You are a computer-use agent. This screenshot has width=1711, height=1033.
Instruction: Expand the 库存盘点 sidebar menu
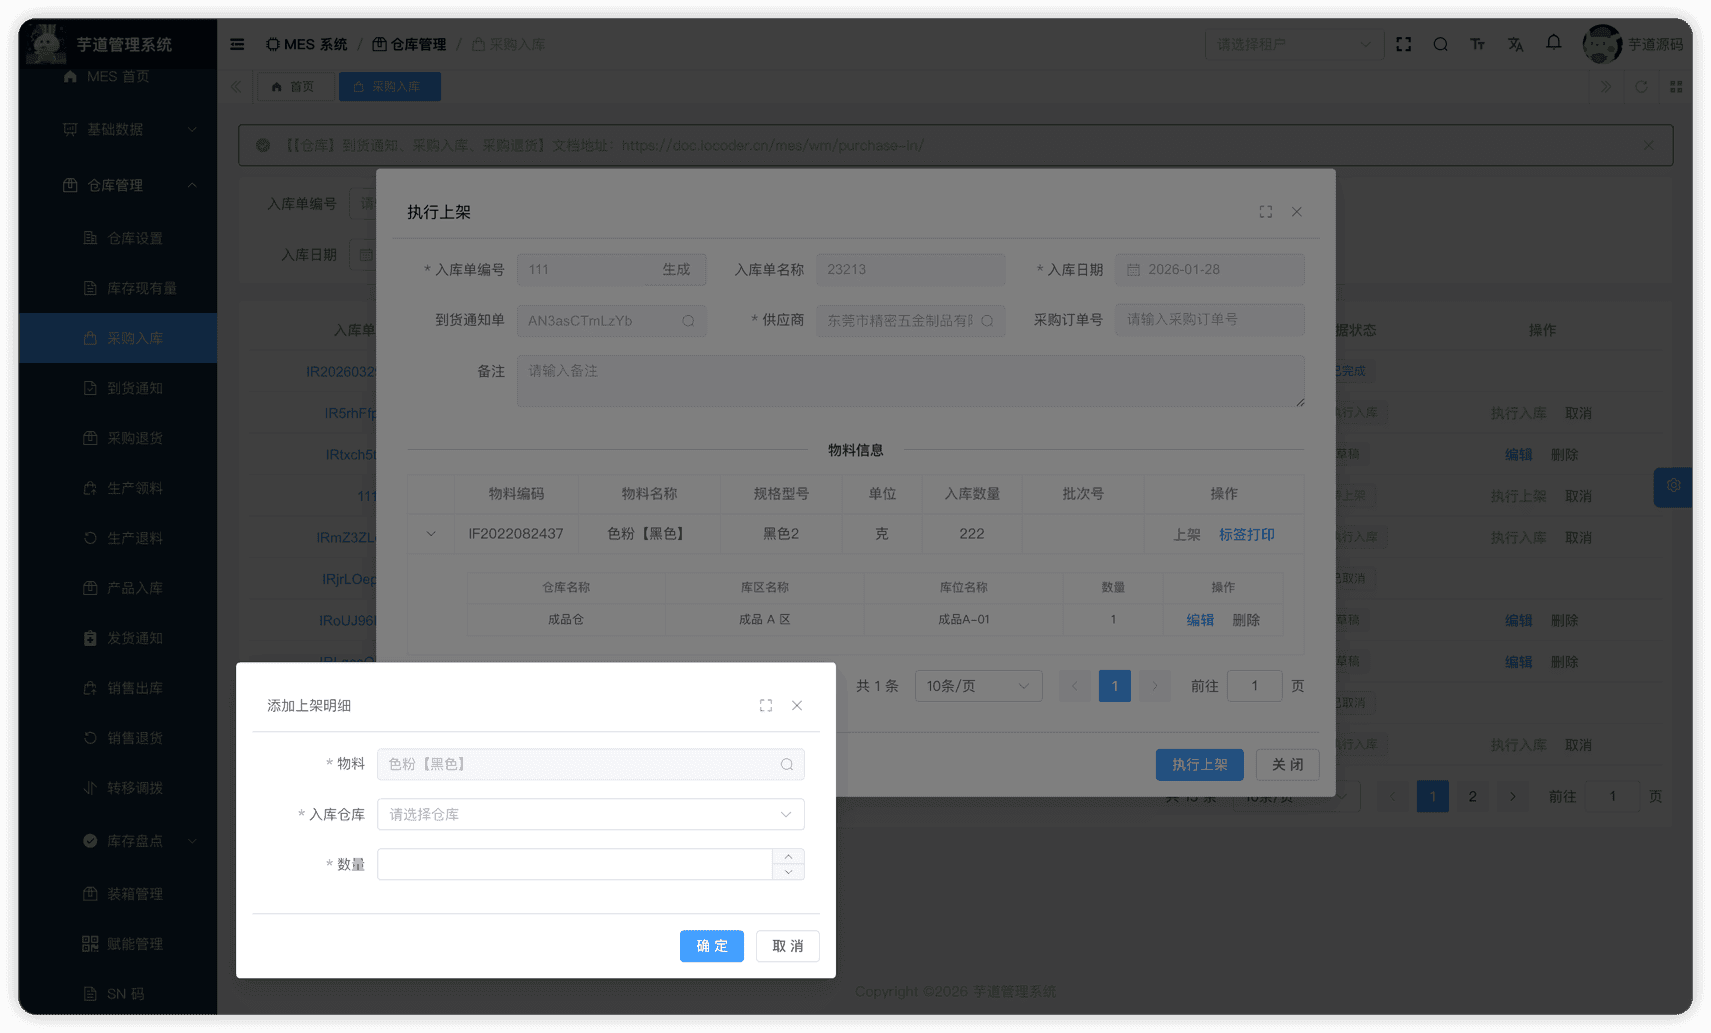coord(134,841)
